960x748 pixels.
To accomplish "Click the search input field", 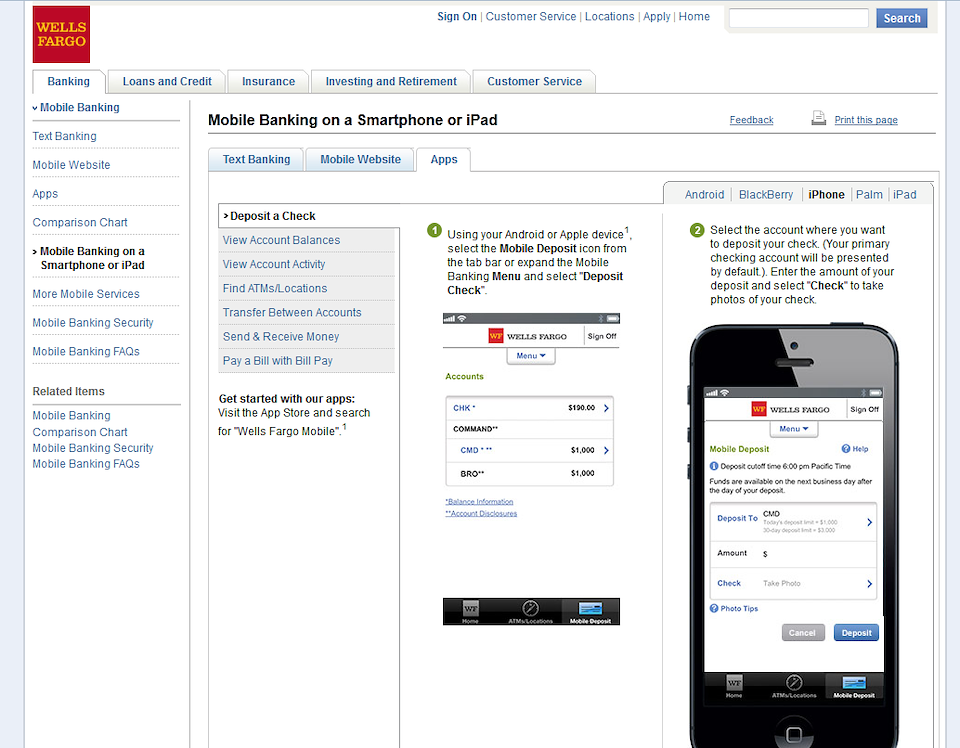I will click(798, 18).
